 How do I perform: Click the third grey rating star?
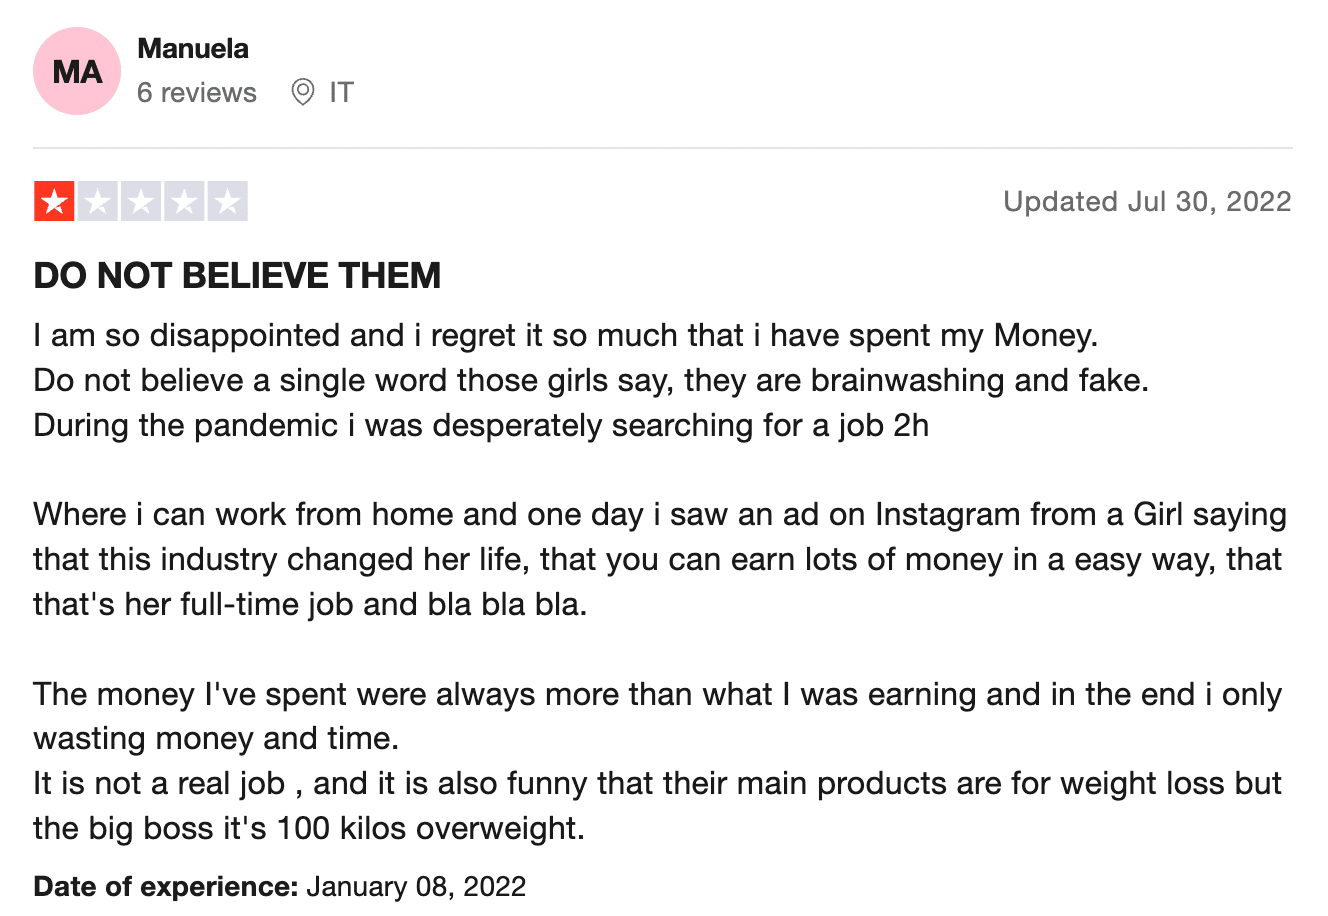(x=141, y=202)
